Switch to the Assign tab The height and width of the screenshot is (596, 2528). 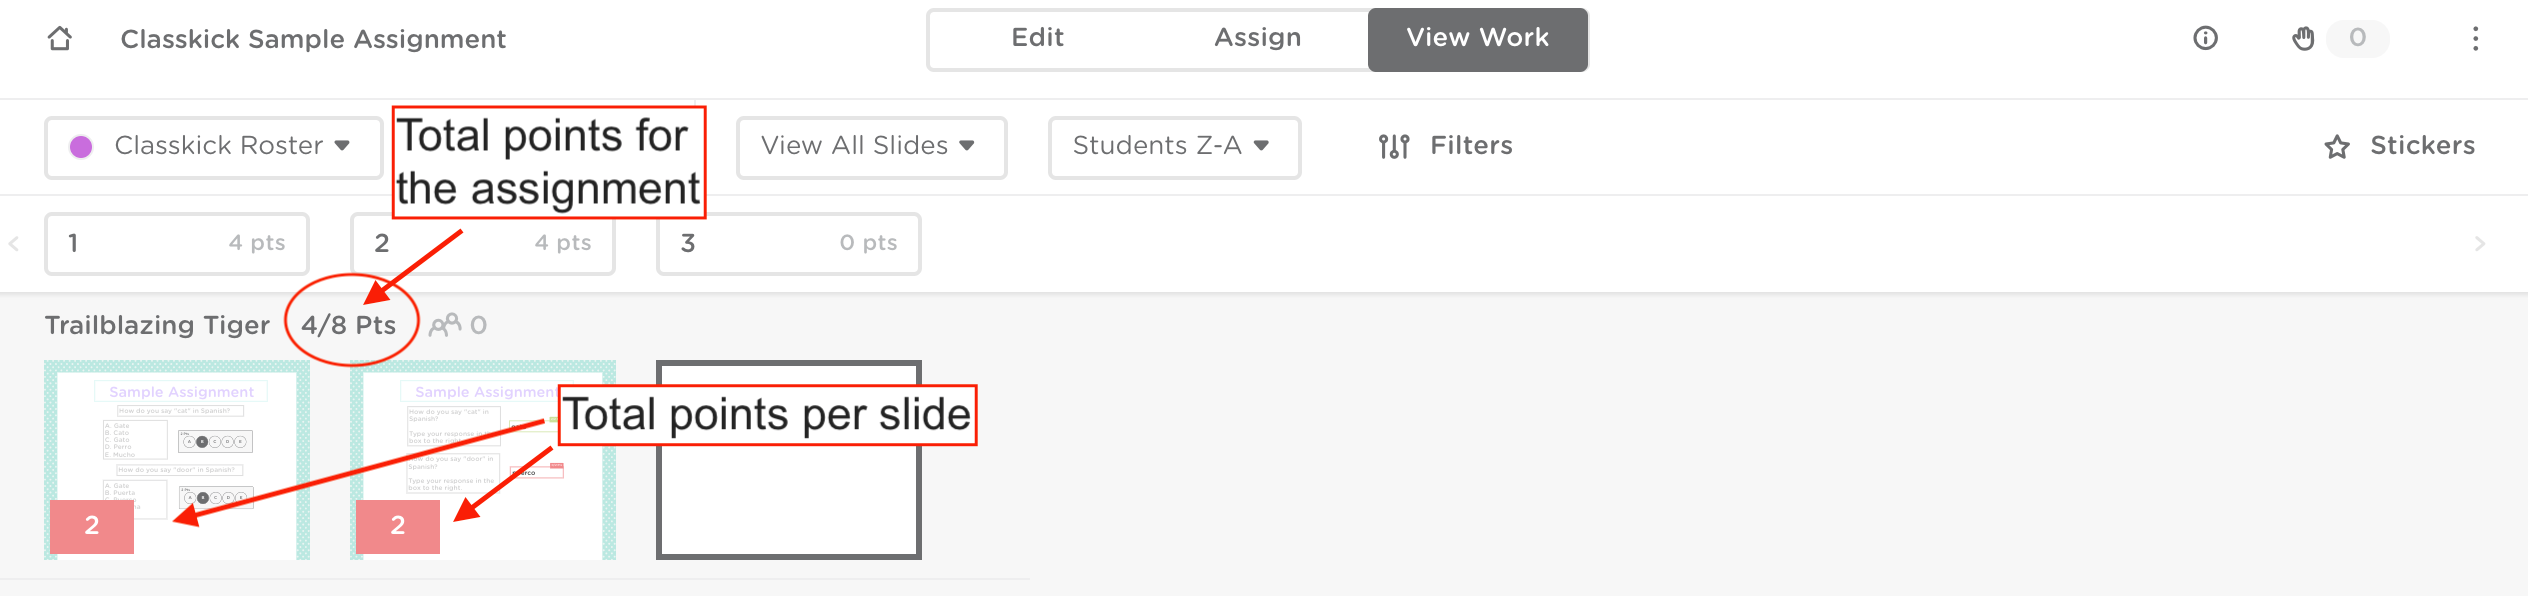1257,39
